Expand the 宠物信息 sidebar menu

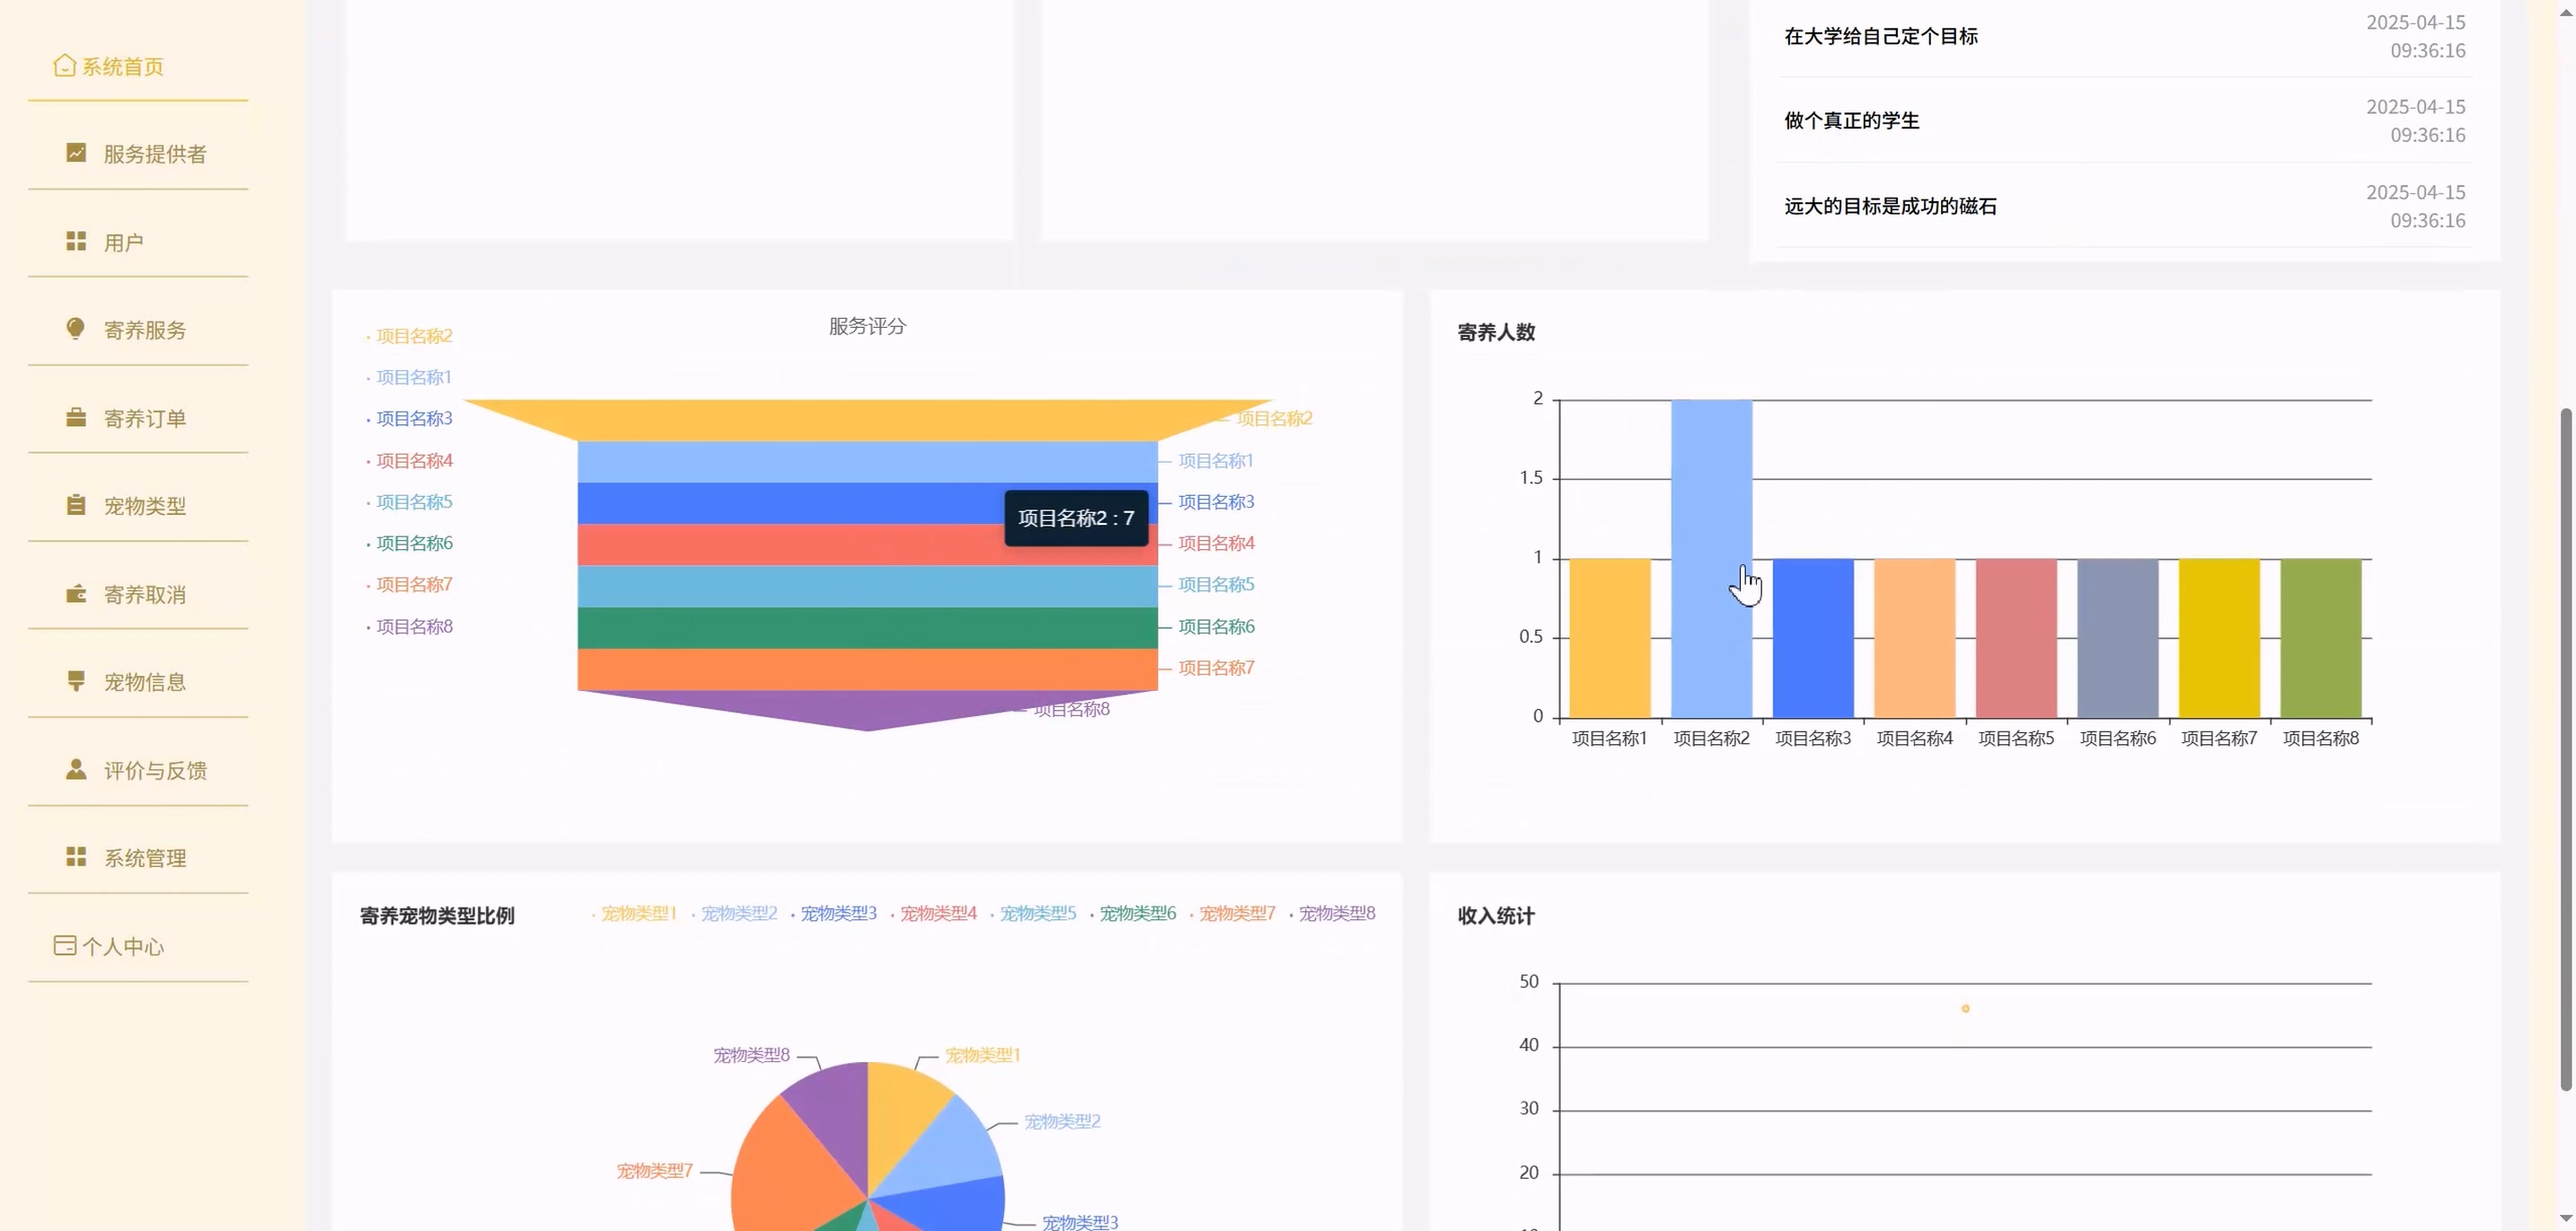click(145, 682)
